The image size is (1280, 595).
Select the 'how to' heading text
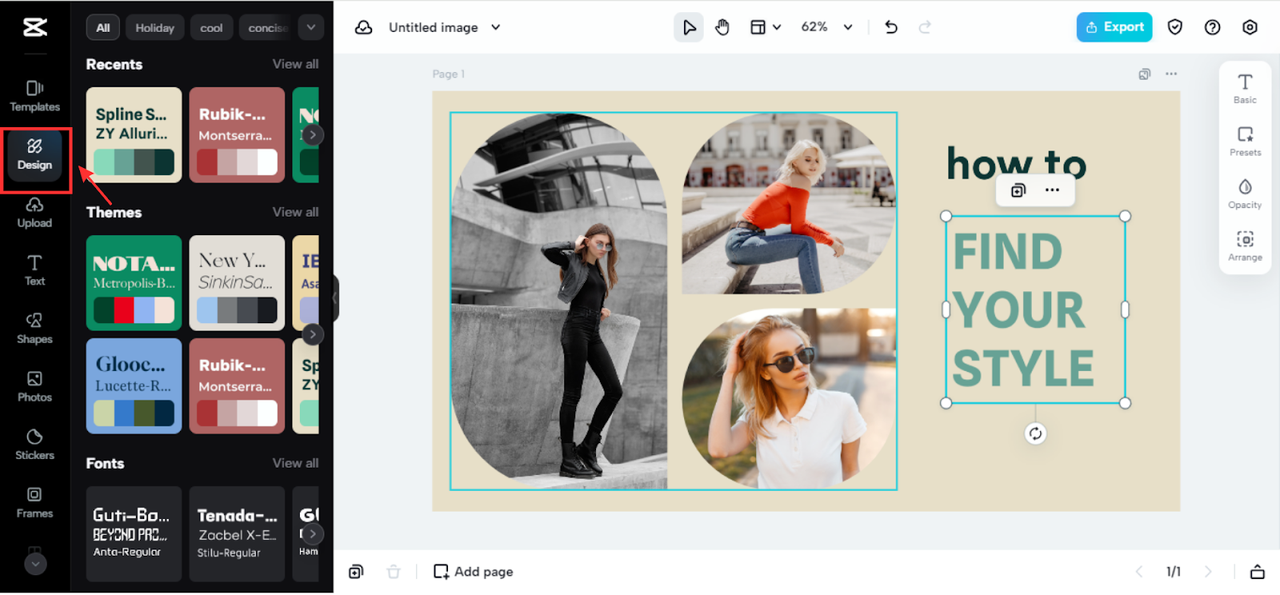(1016, 164)
